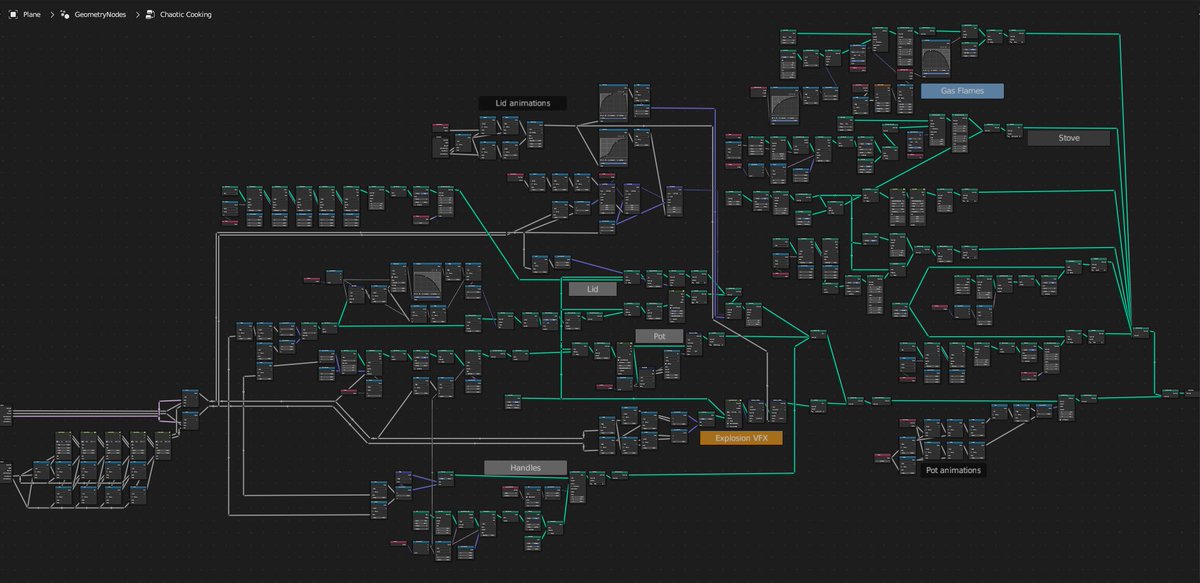
Task: Select the Stove frame label
Action: 1068,138
